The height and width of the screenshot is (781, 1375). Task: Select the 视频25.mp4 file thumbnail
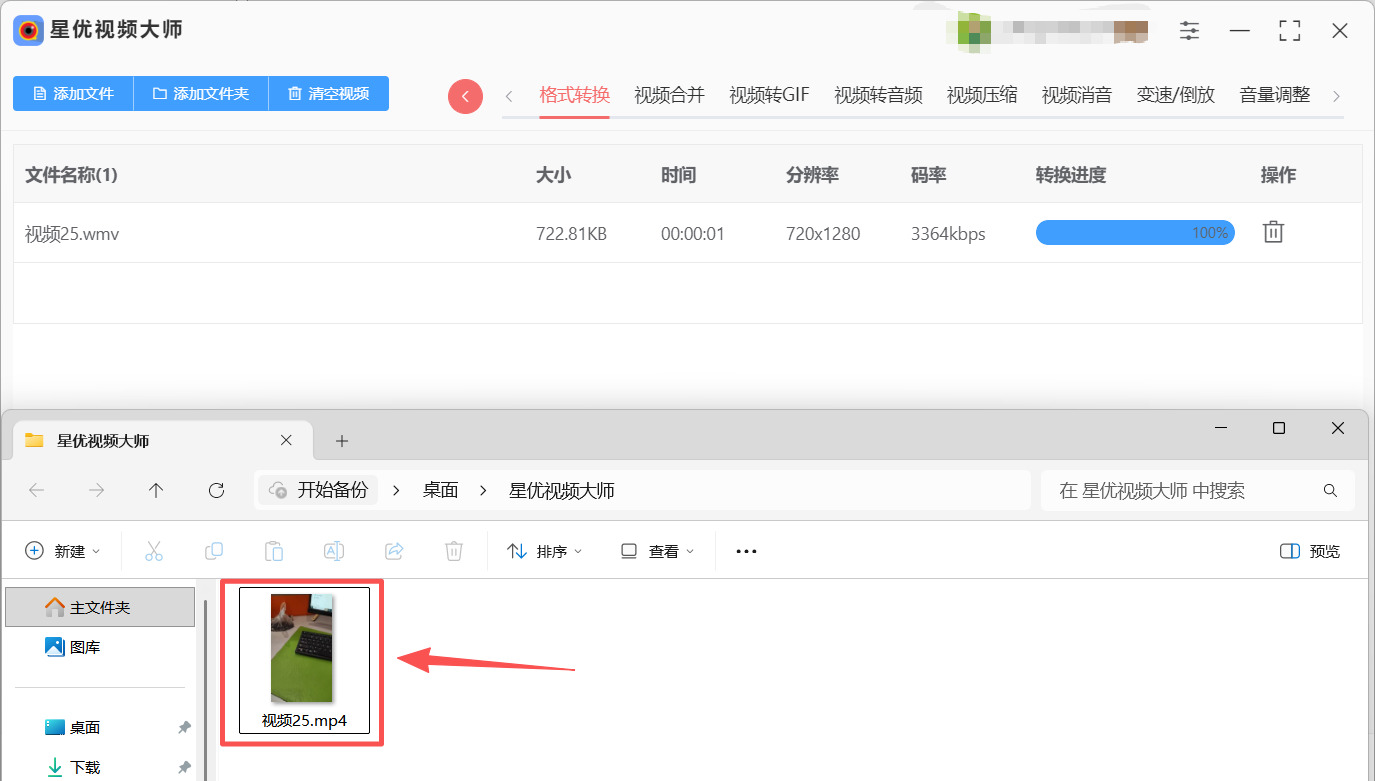coord(303,661)
